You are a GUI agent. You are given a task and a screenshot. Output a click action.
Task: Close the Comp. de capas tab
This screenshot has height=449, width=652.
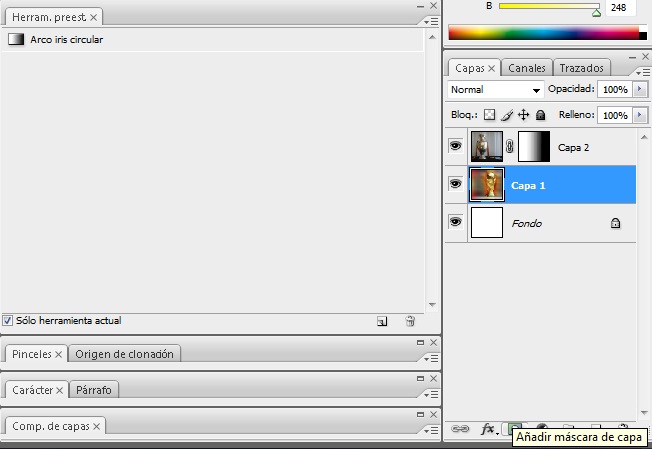(x=96, y=426)
